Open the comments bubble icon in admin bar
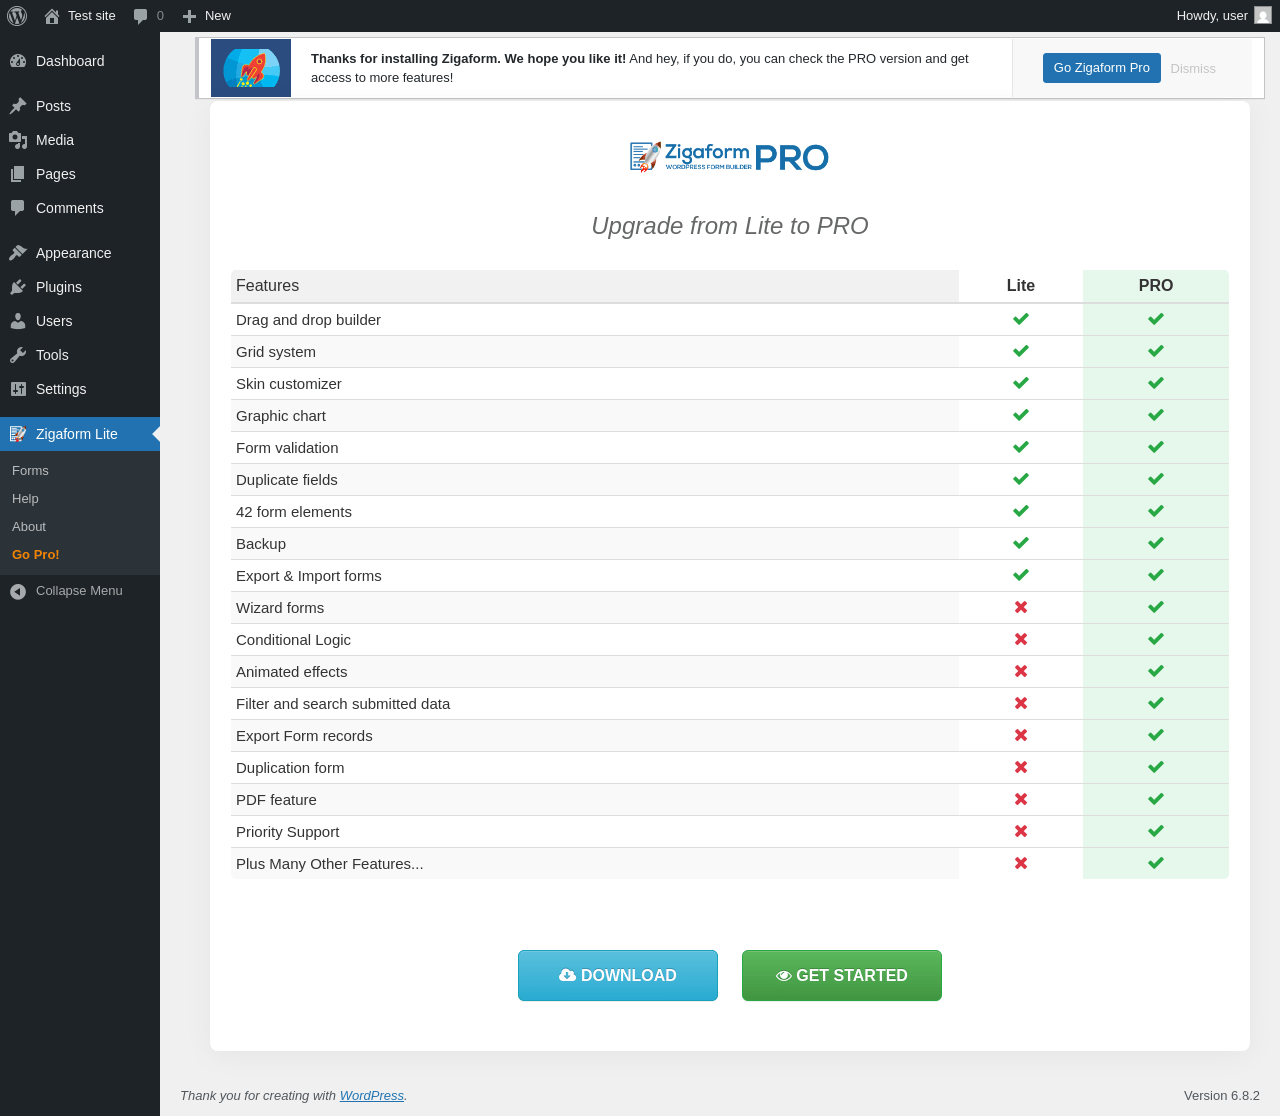 pos(141,16)
